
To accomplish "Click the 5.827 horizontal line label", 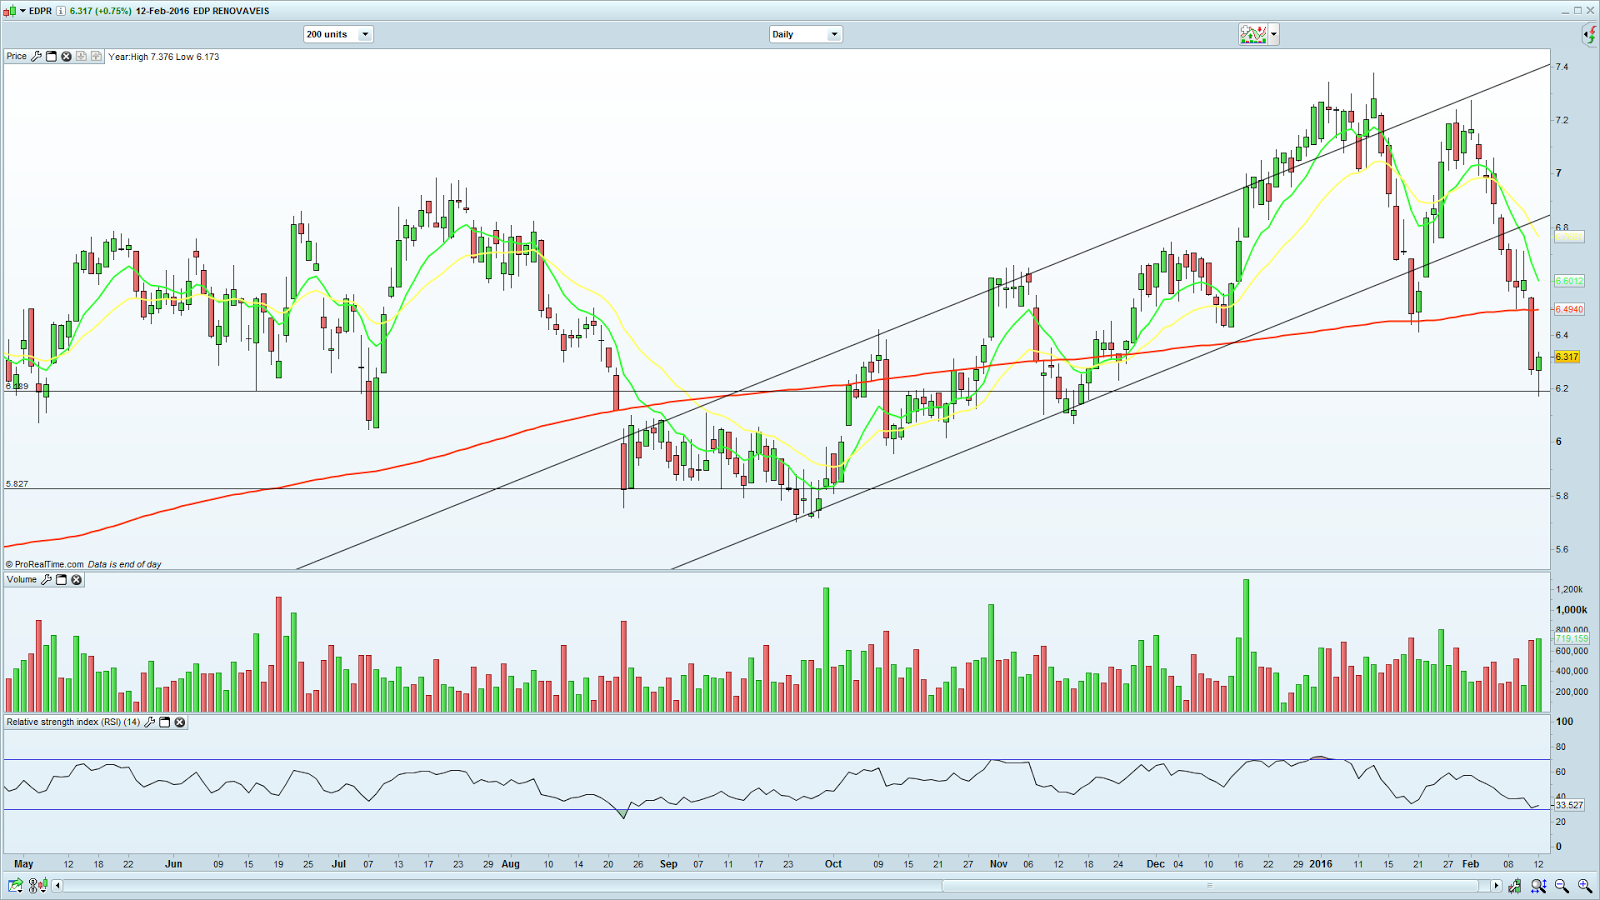I will [x=17, y=484].
